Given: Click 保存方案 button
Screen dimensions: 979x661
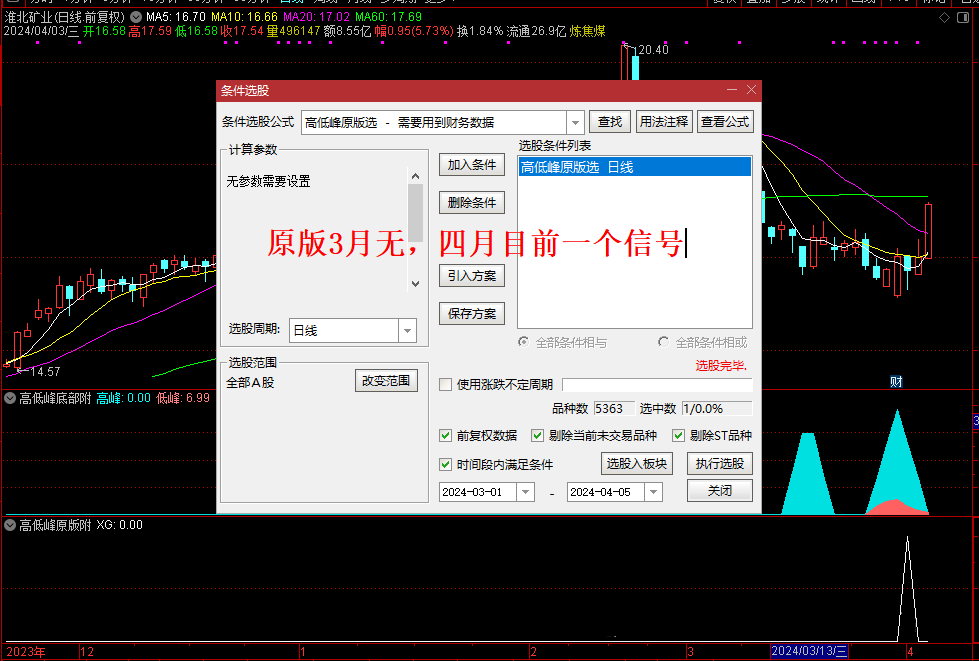Looking at the screenshot, I should [471, 313].
